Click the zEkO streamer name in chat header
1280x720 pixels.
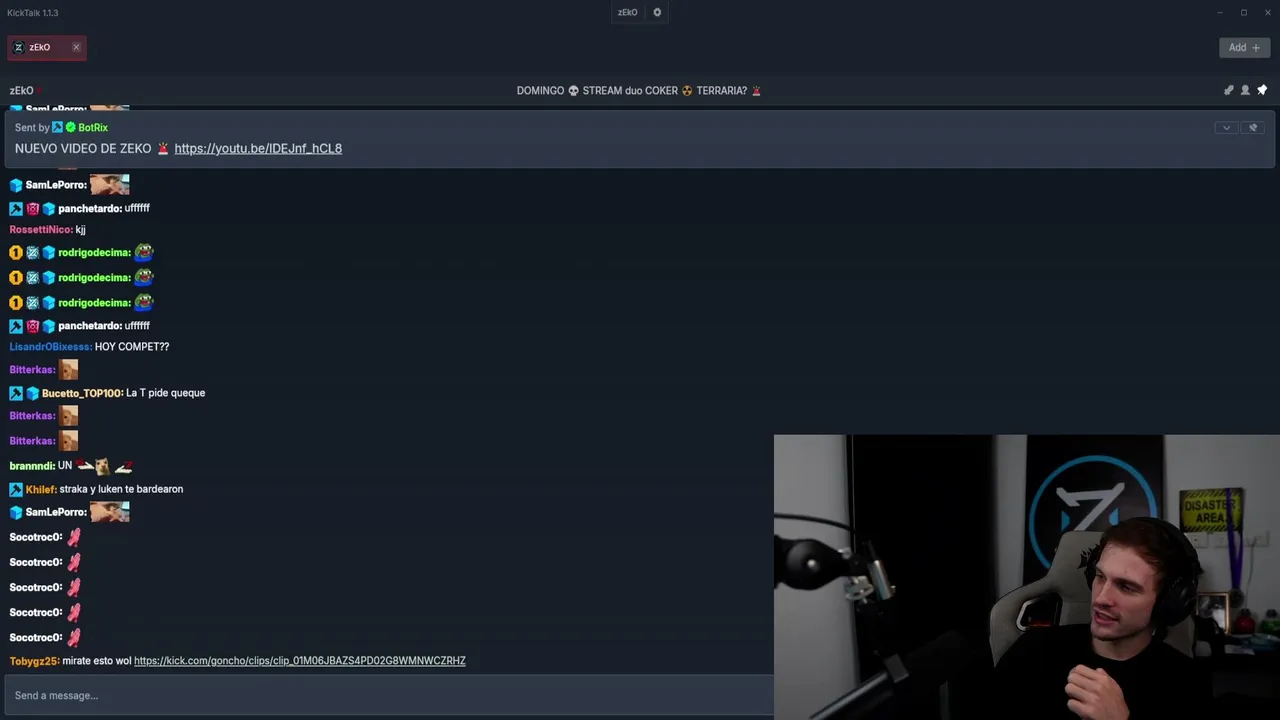pos(22,91)
